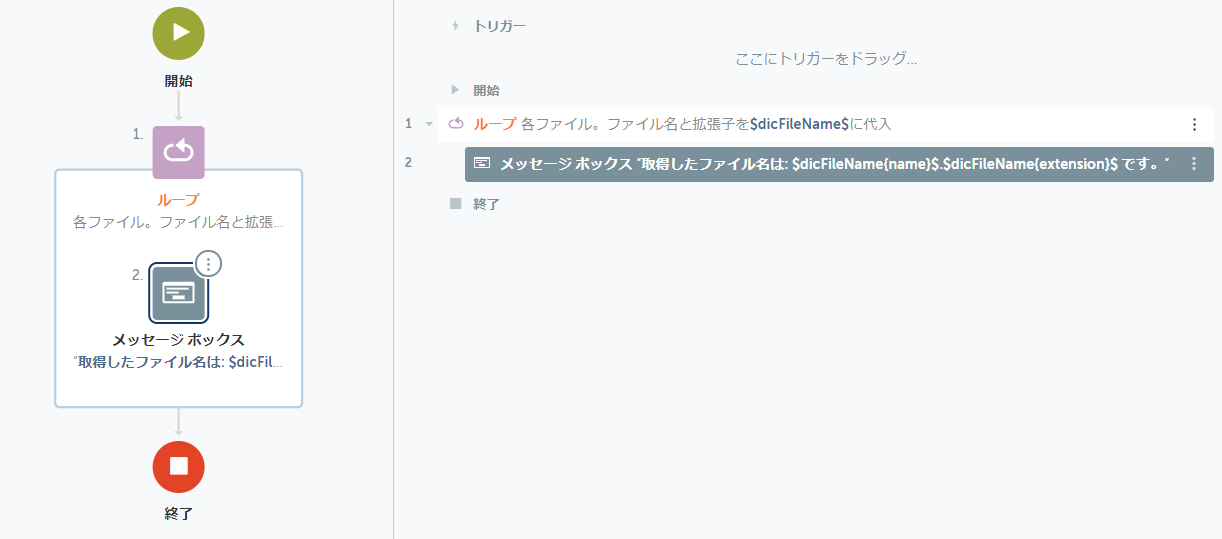This screenshot has width=1222, height=539.
Task: Select the メッセージ ボックス row in action list
Action: point(839,164)
